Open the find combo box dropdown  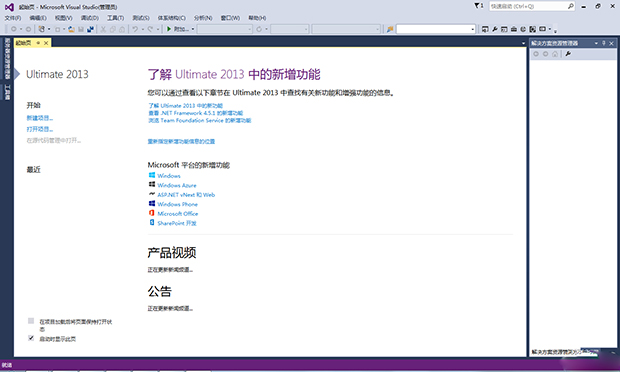pyautogui.click(x=473, y=29)
